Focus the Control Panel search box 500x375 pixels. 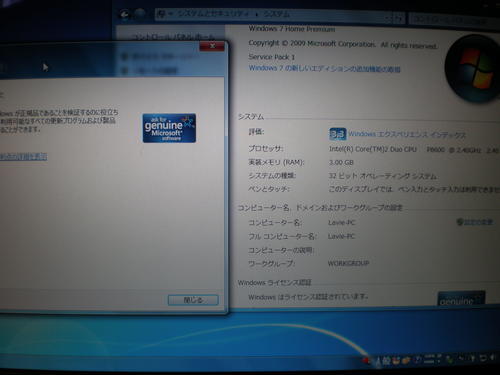[453, 20]
